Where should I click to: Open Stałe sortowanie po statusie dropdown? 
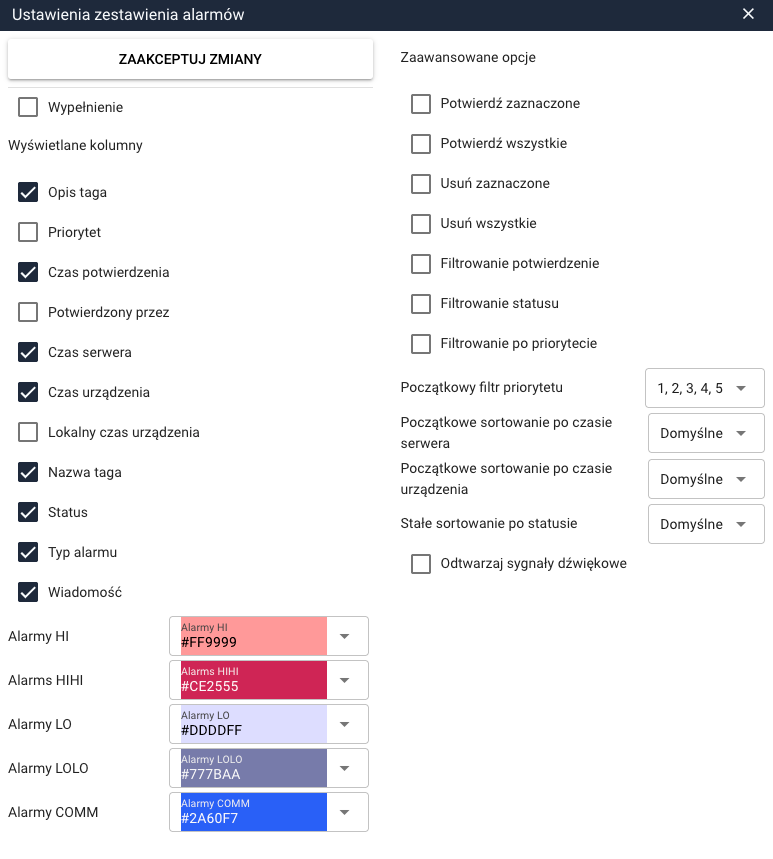(x=706, y=524)
